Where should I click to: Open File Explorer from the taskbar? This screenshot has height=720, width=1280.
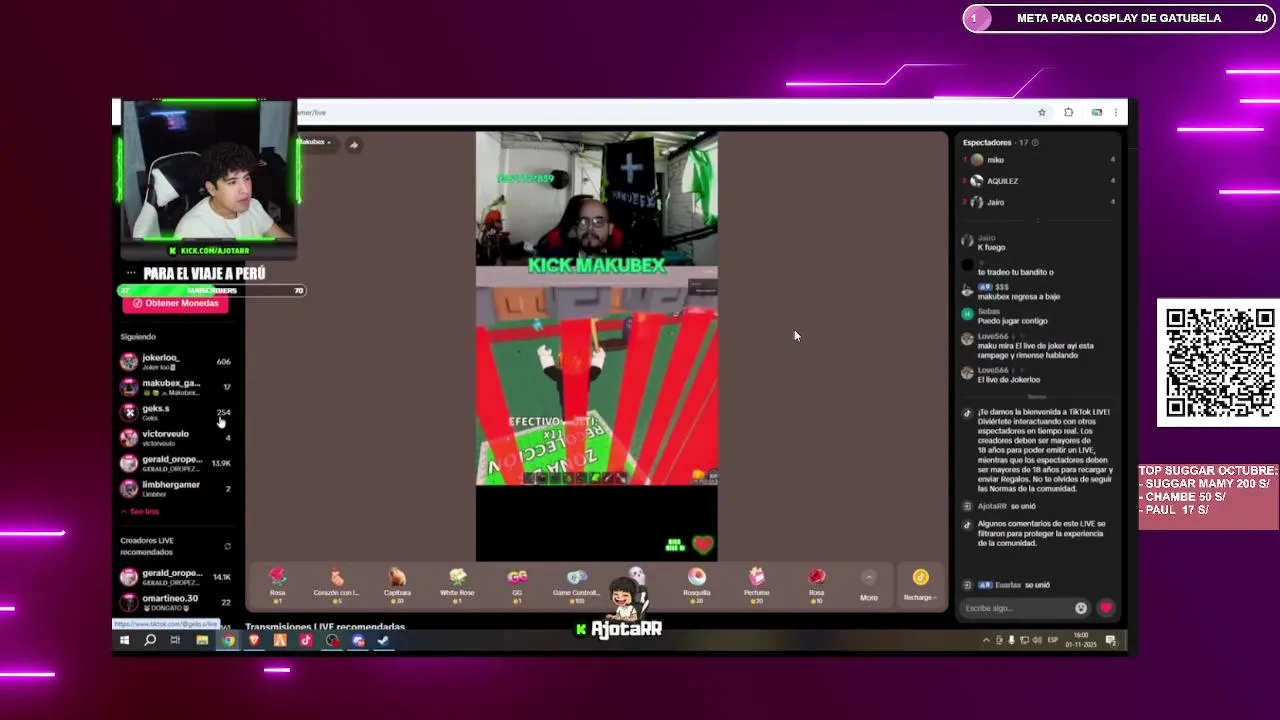tap(202, 641)
